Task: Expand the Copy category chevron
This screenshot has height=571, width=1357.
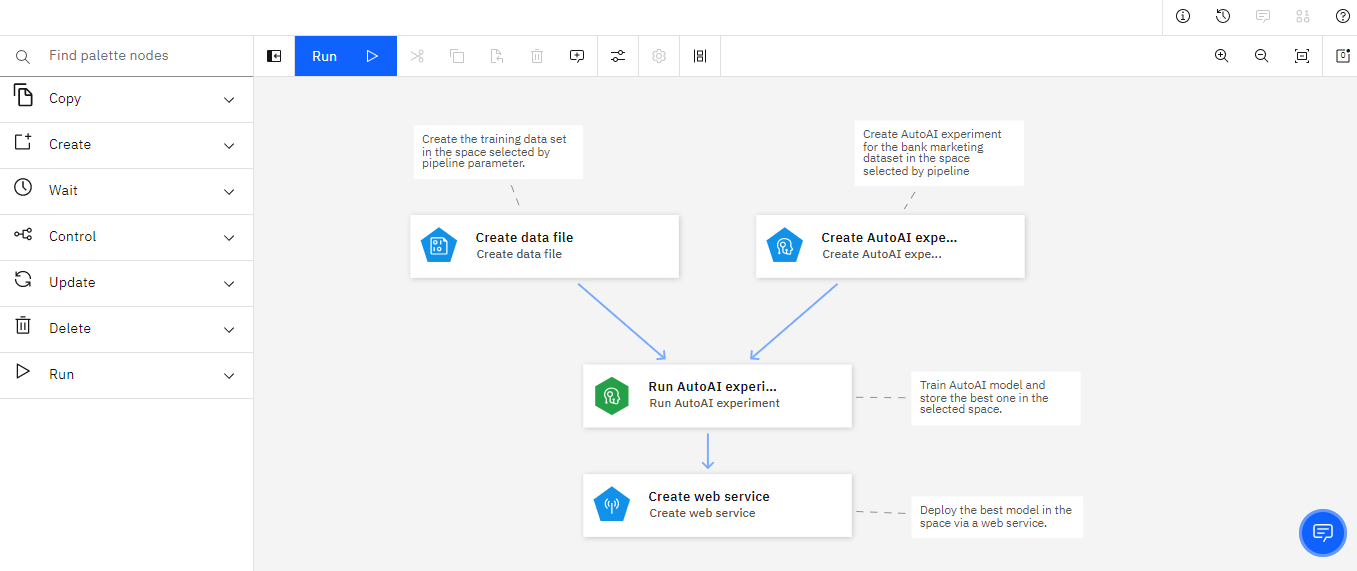Action: [x=229, y=100]
